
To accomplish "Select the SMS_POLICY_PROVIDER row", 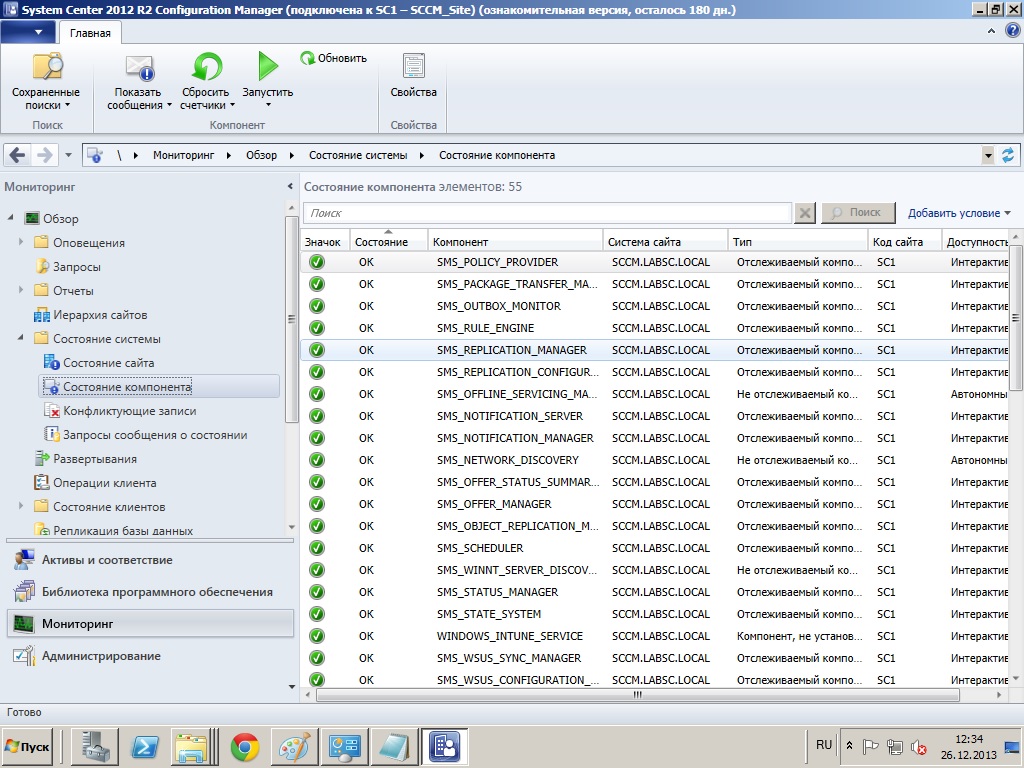I will pyautogui.click(x=654, y=262).
